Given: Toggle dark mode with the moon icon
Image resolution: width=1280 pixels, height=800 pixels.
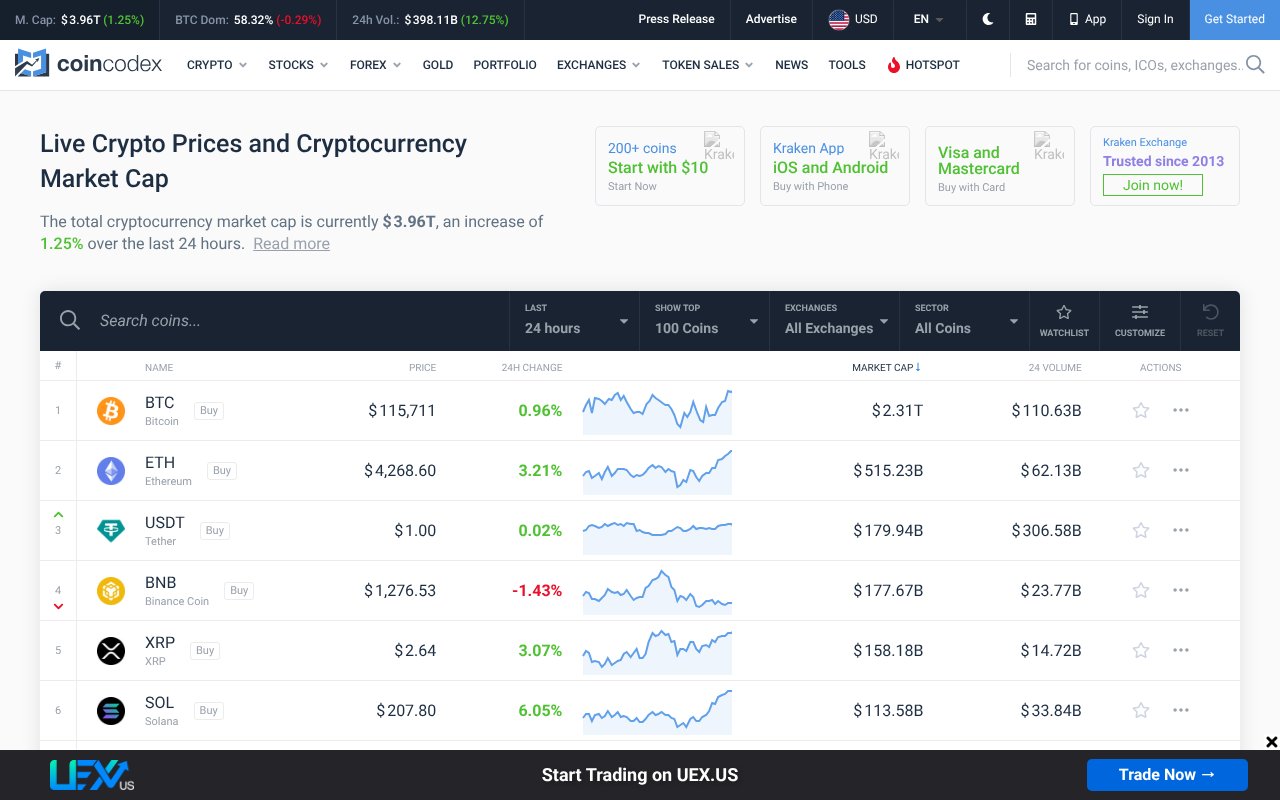Looking at the screenshot, I should 987,19.
